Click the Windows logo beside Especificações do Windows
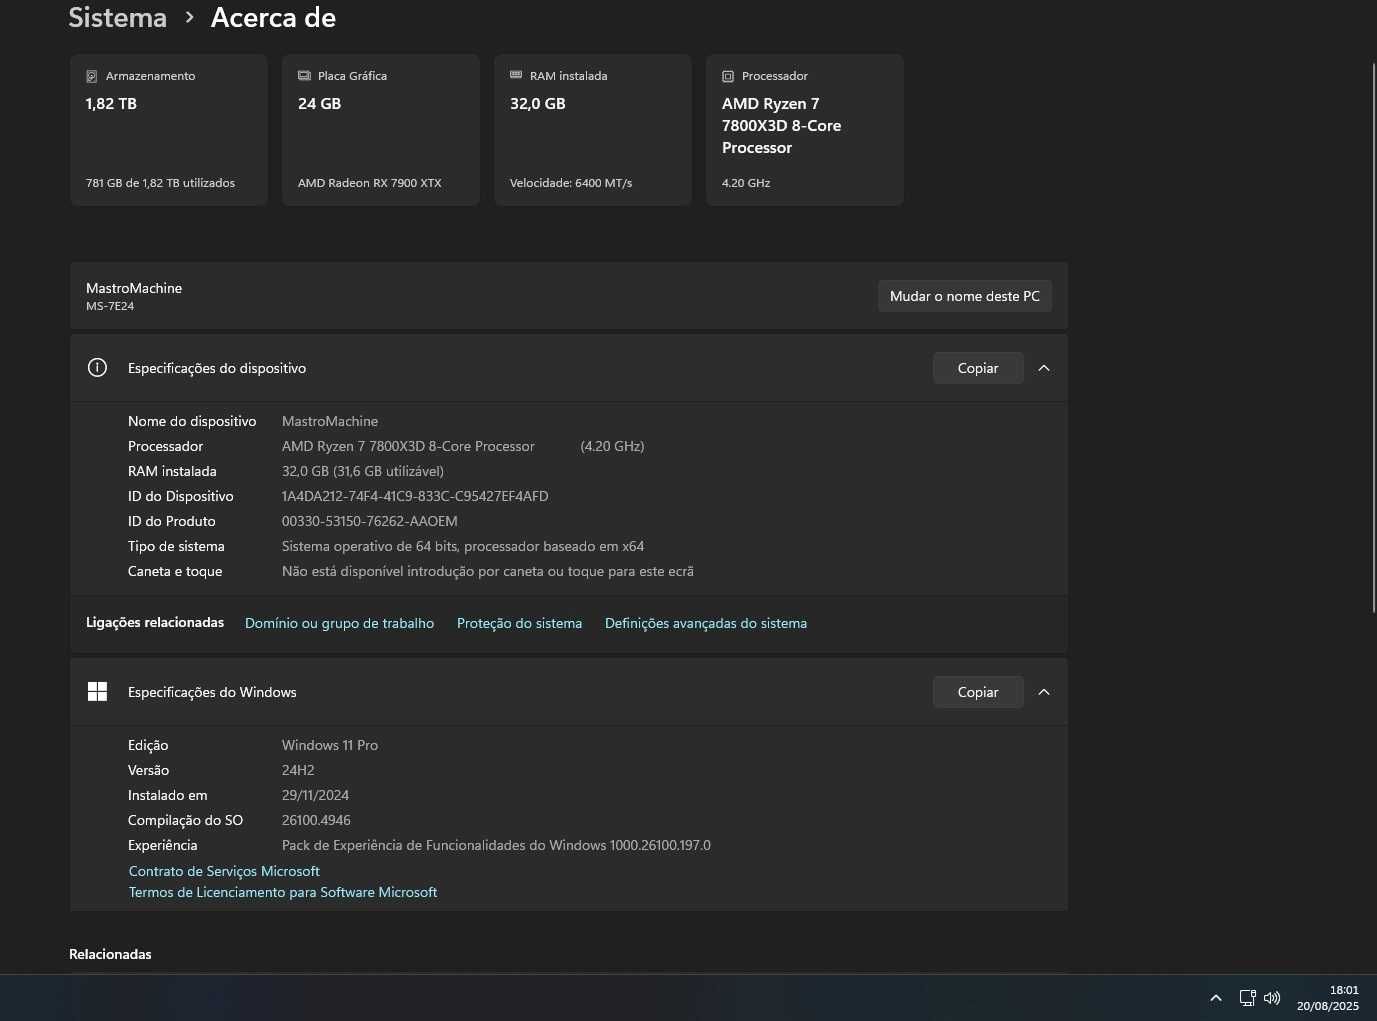Image resolution: width=1377 pixels, height=1021 pixels. [x=97, y=692]
